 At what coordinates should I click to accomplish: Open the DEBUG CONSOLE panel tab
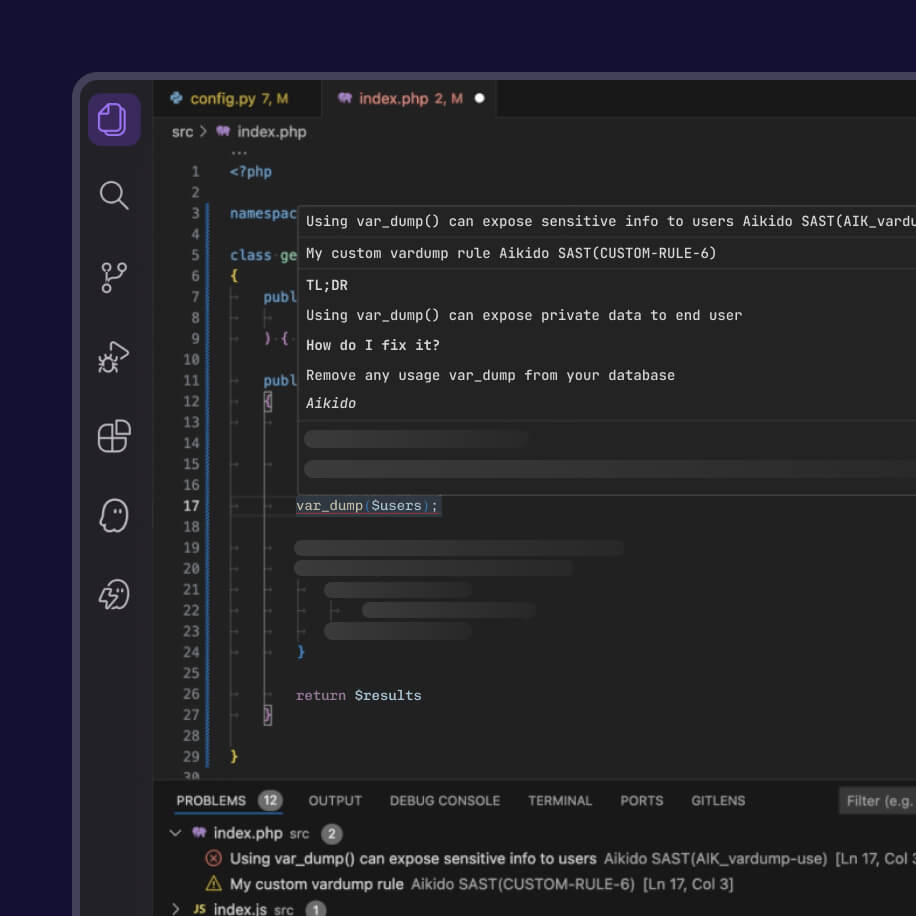click(x=445, y=800)
